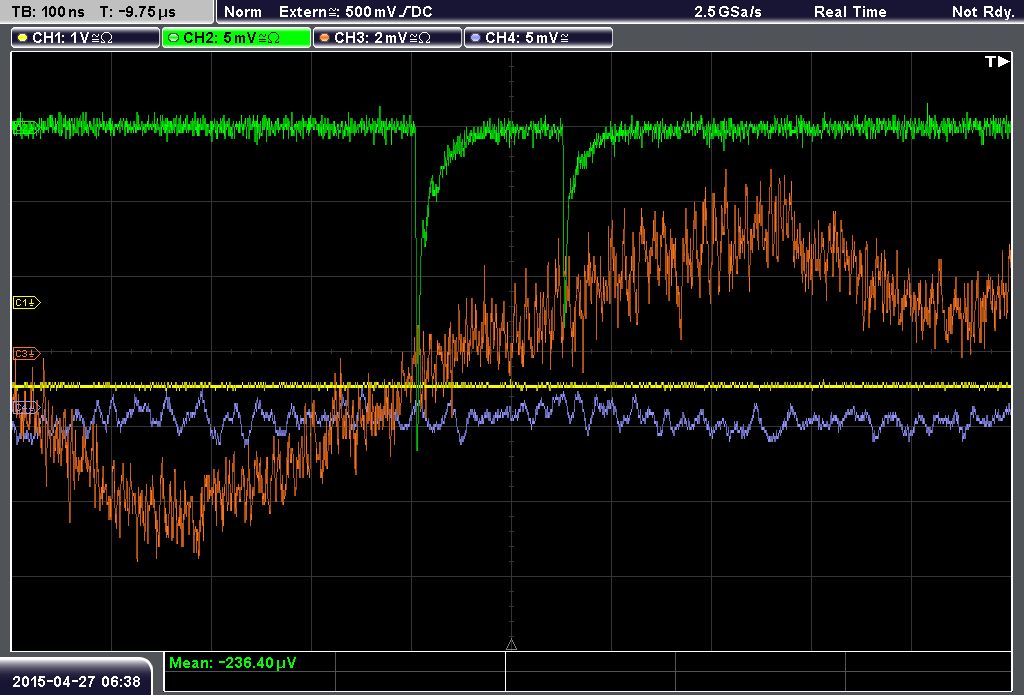Click the 'TB: 100 ns' timebase readout

pyautogui.click(x=48, y=12)
